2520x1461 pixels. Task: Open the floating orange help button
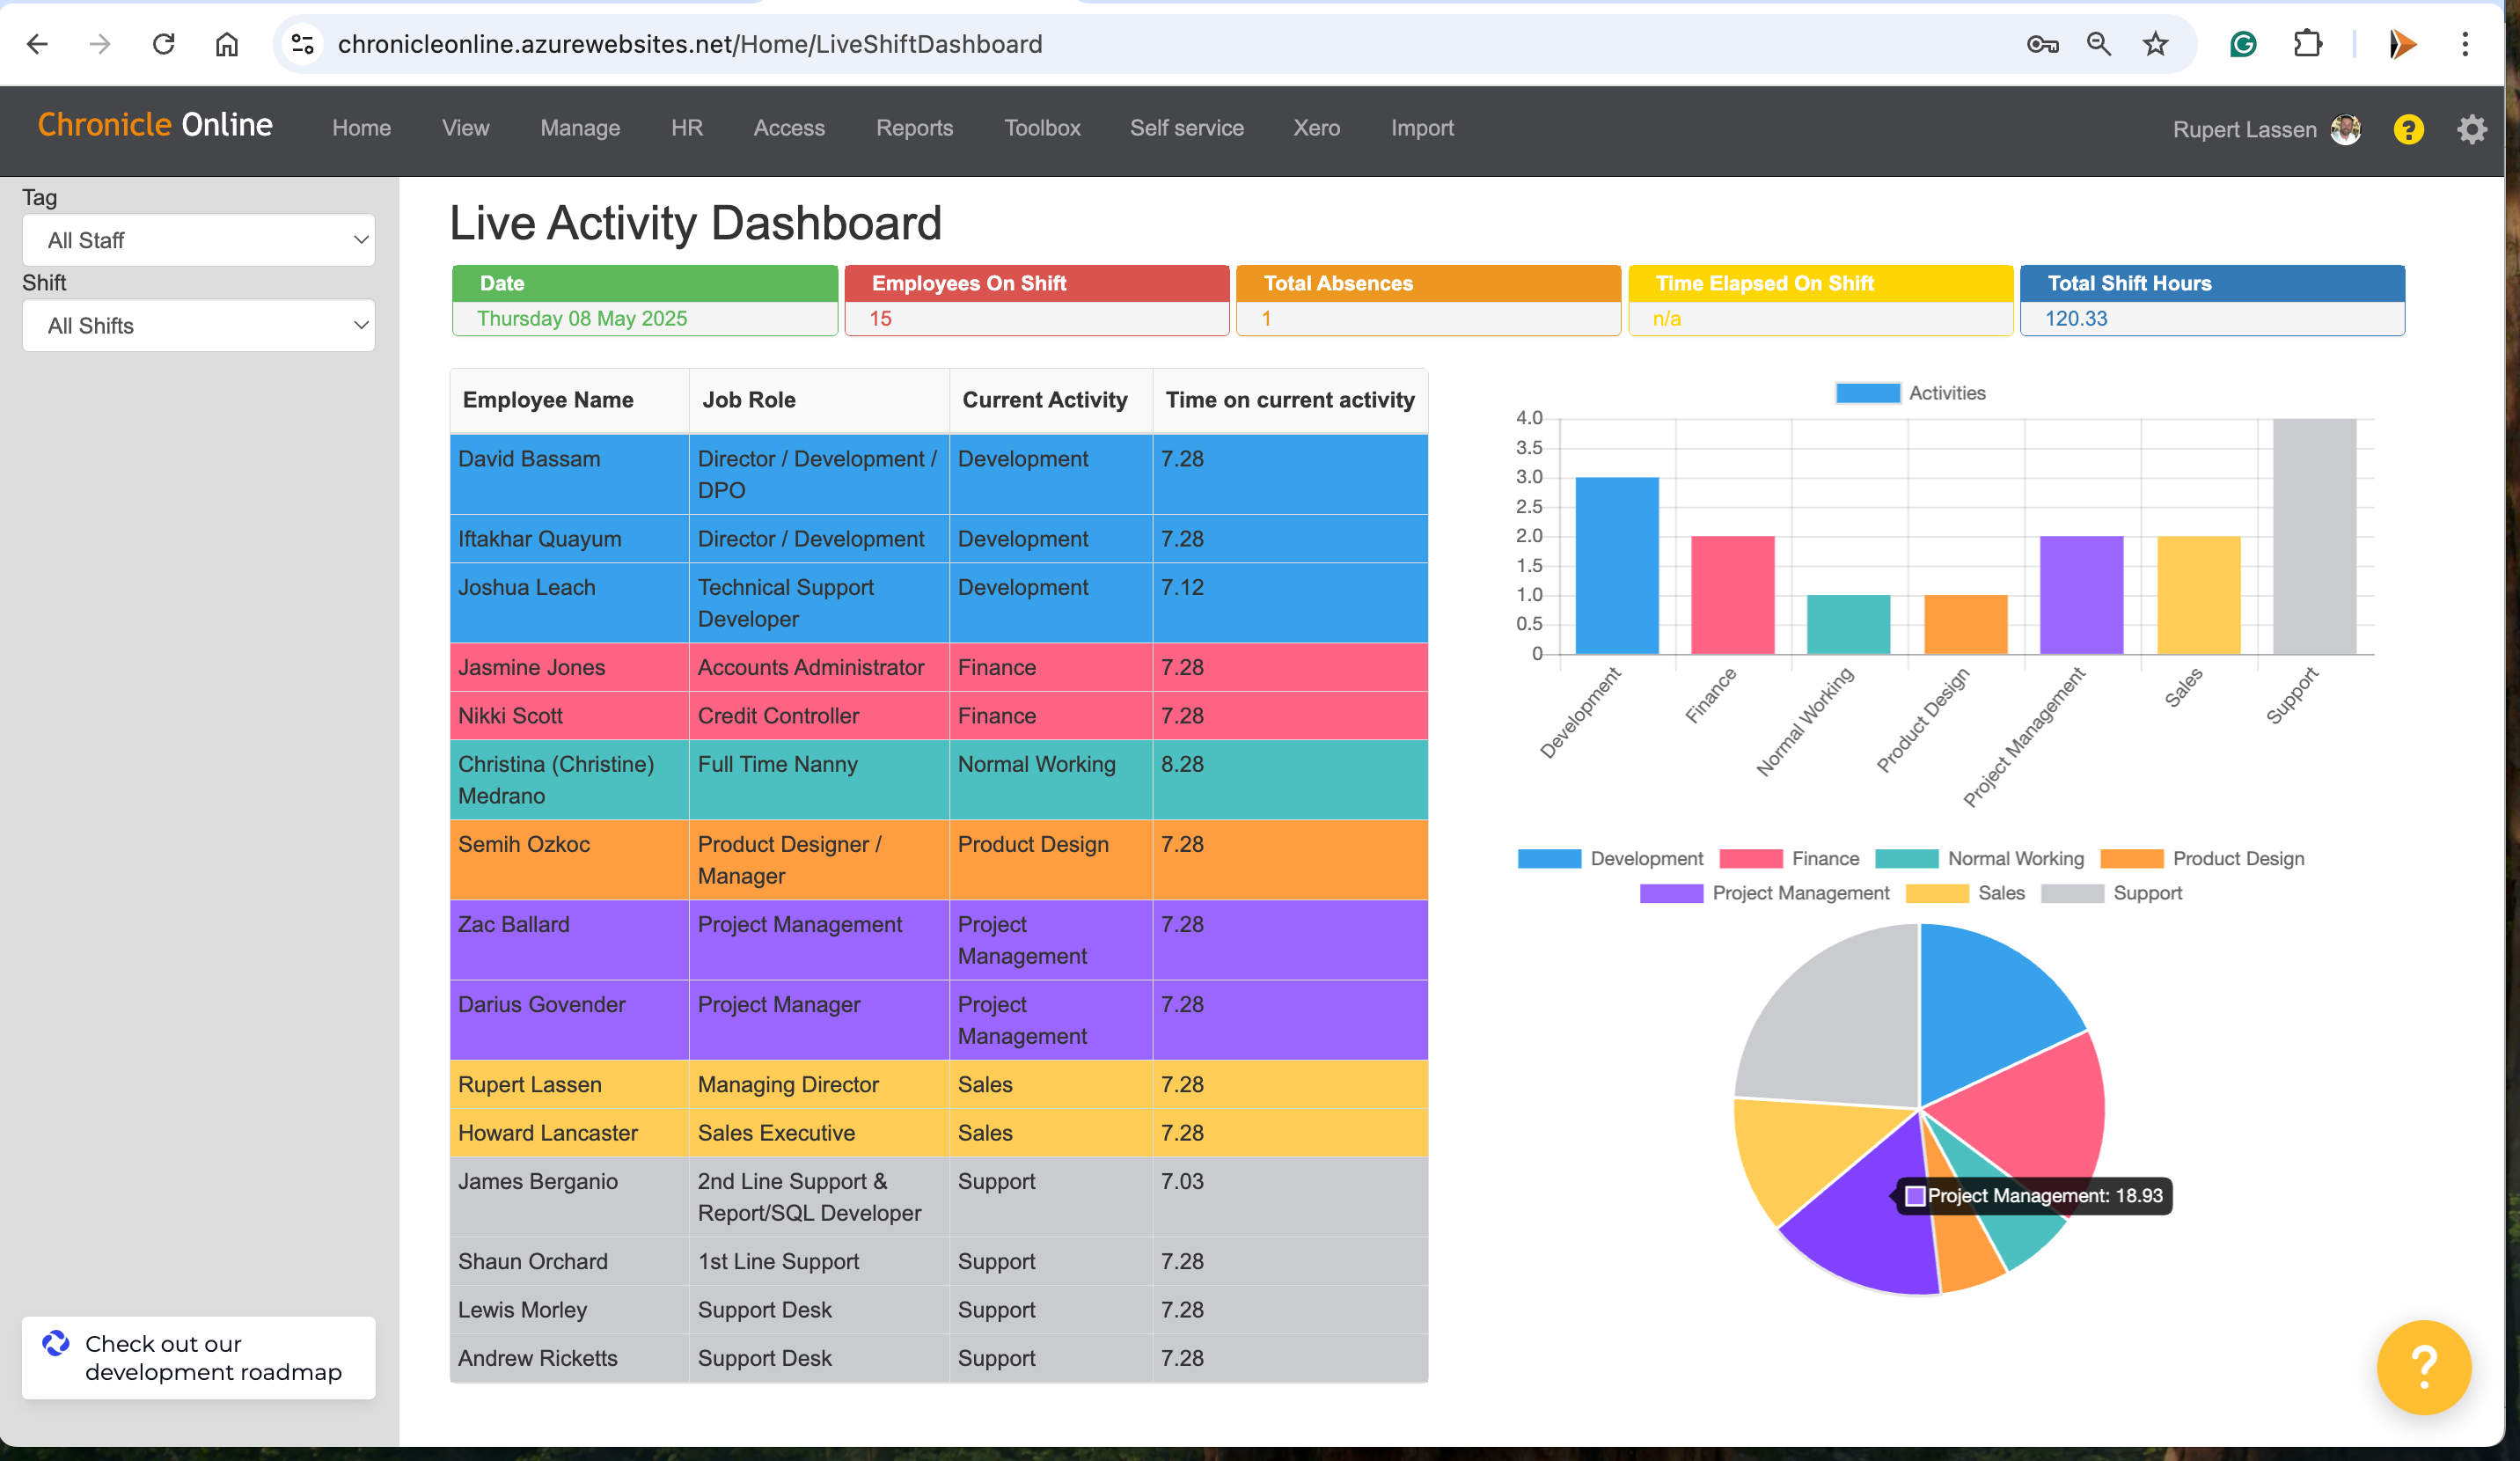tap(2423, 1366)
